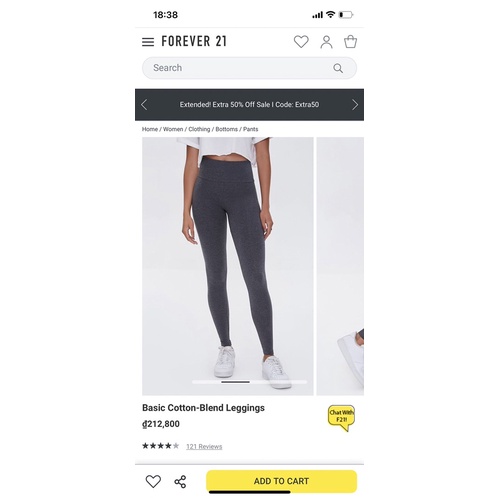Show previous promo banner with left arrow

(144, 105)
